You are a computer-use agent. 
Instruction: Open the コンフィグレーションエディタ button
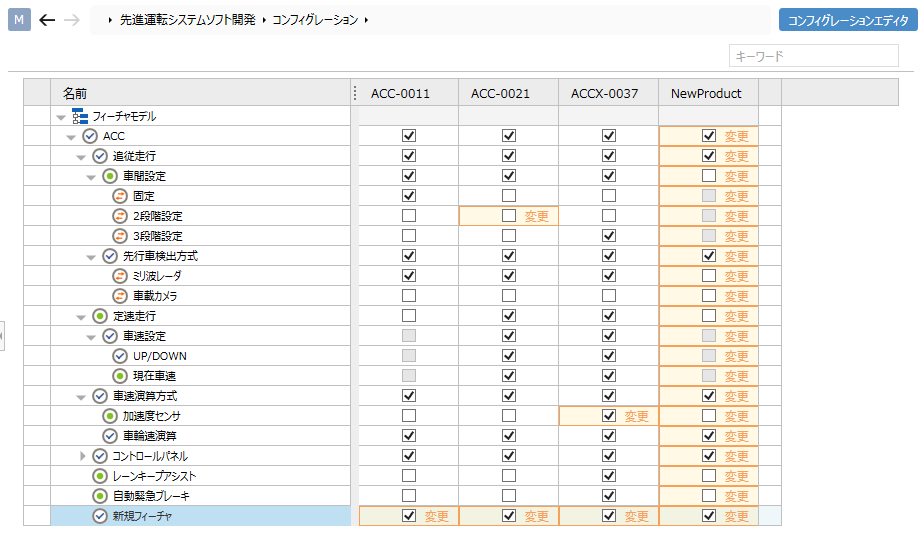[x=848, y=20]
